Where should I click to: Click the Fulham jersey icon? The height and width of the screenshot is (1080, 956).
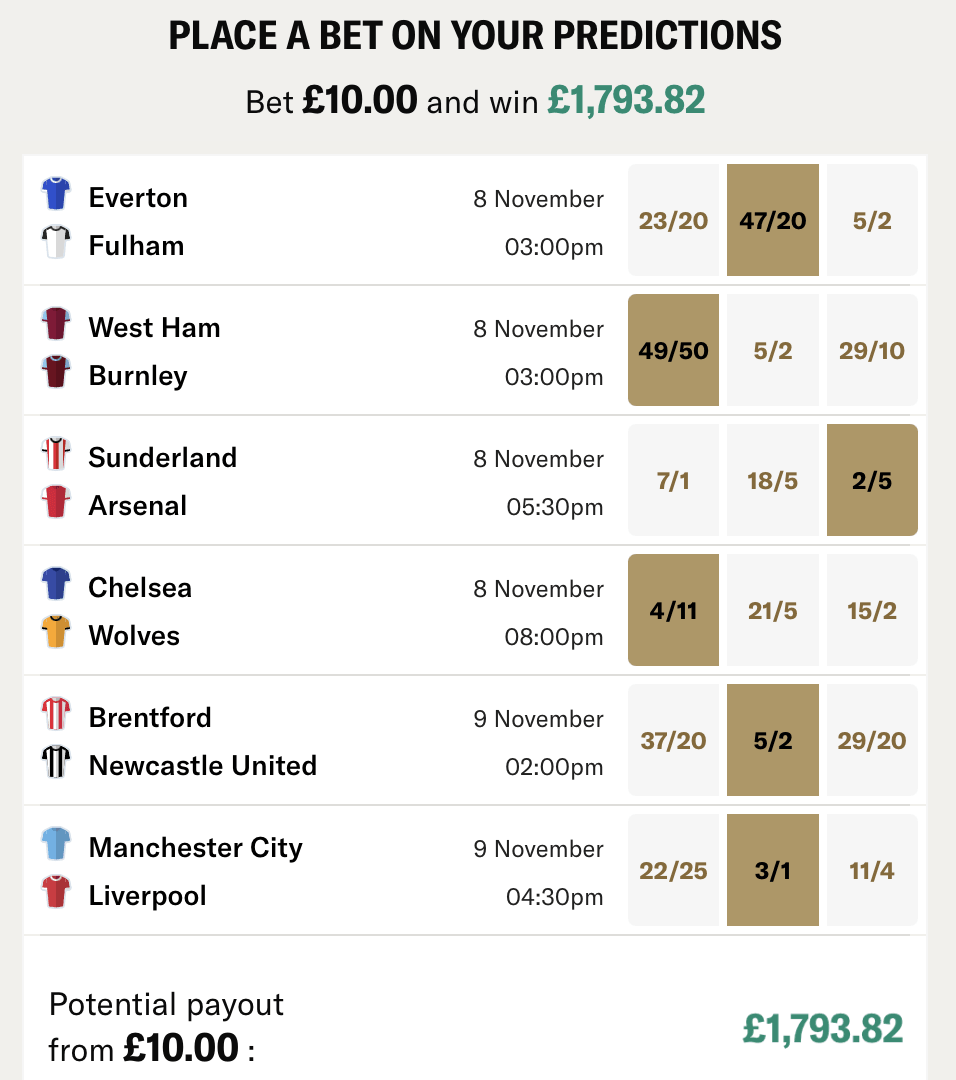56,242
